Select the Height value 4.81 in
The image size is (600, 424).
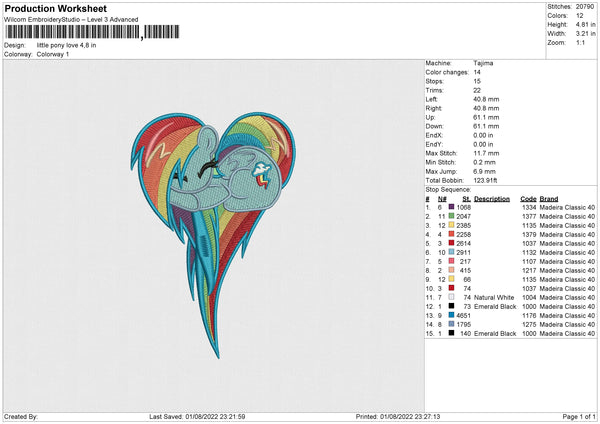(585, 24)
